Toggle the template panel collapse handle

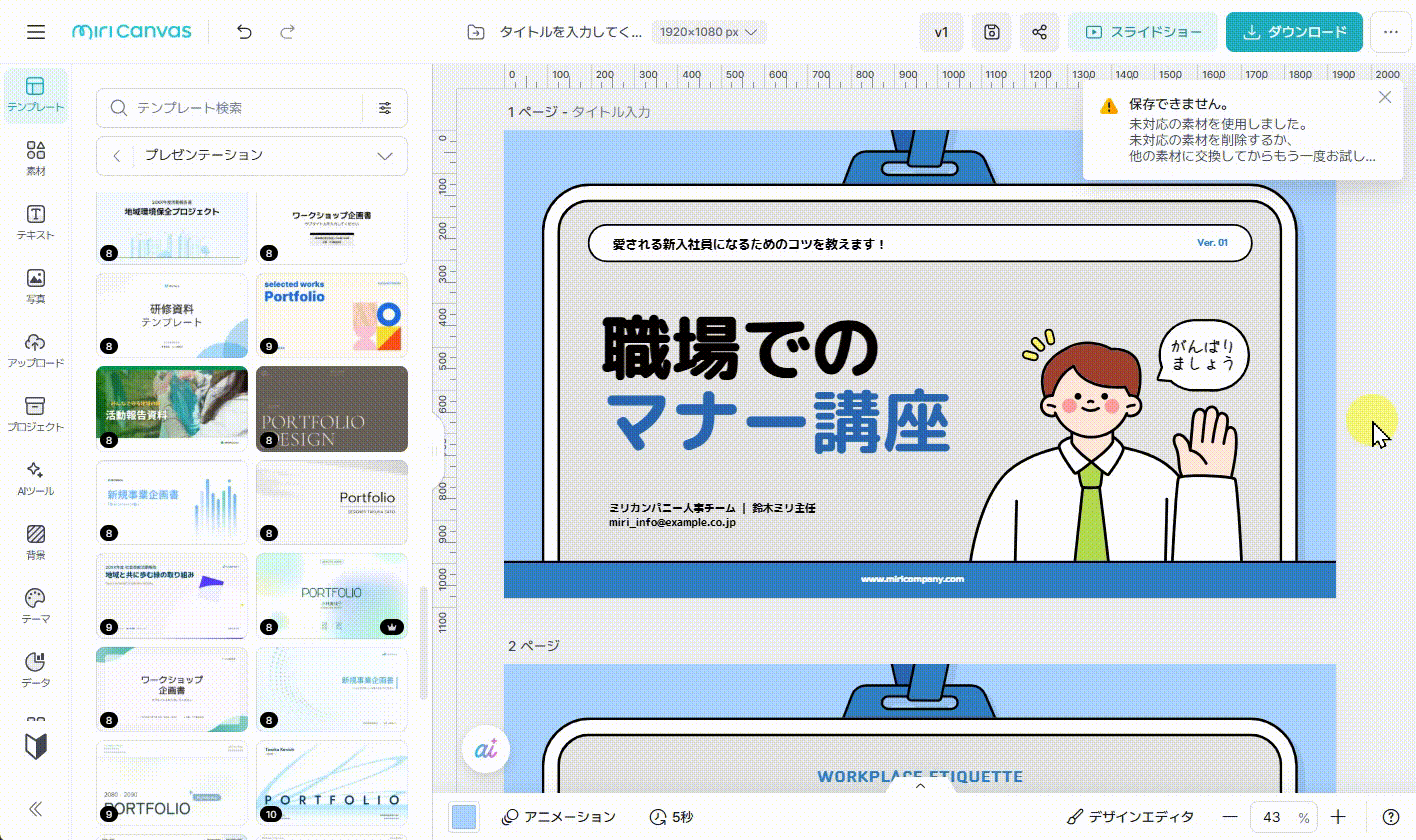pyautogui.click(x=437, y=450)
